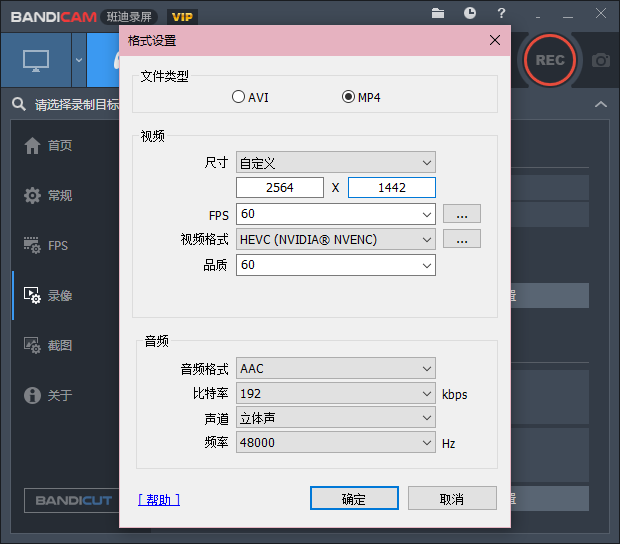Confirm settings with the 确定 button

click(354, 498)
